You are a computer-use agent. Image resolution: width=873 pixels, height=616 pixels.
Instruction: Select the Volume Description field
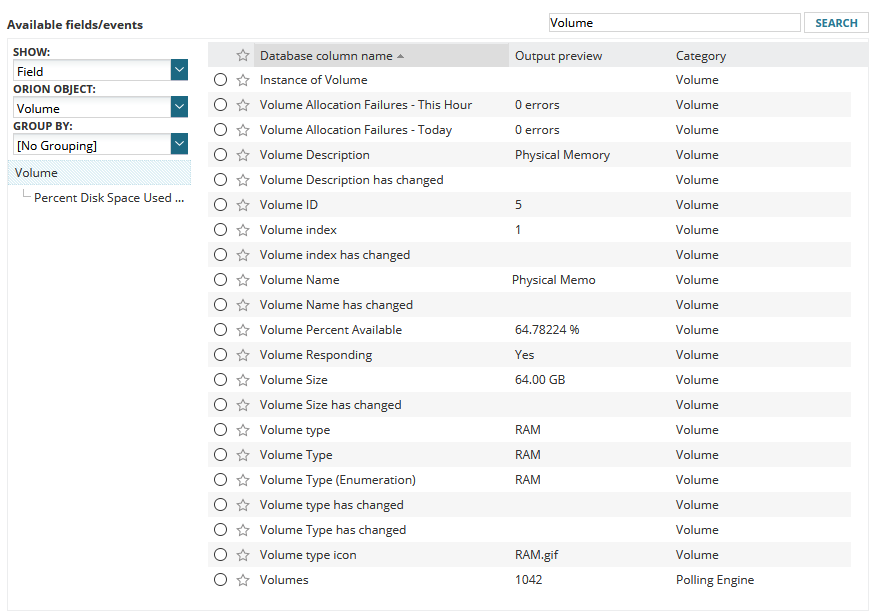[x=220, y=154]
